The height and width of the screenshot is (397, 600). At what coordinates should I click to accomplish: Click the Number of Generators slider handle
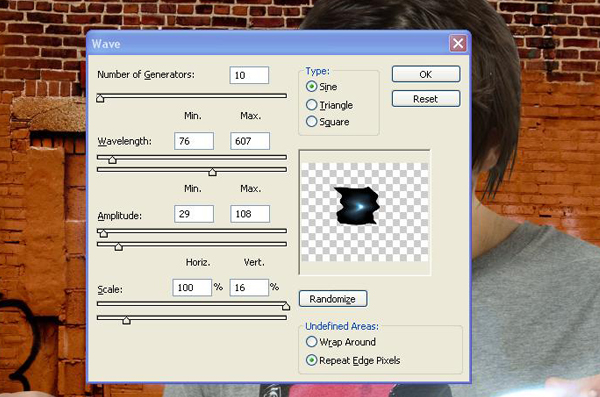click(100, 98)
